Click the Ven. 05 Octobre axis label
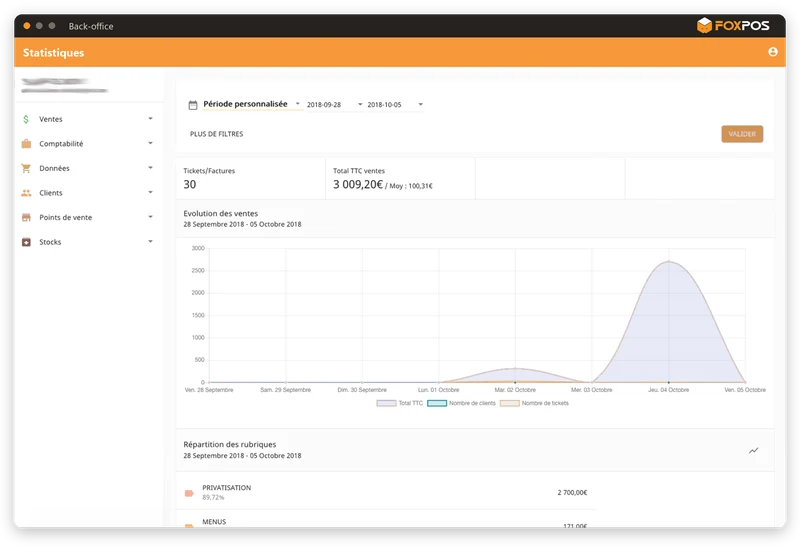The width and height of the screenshot is (800, 546). 745,390
